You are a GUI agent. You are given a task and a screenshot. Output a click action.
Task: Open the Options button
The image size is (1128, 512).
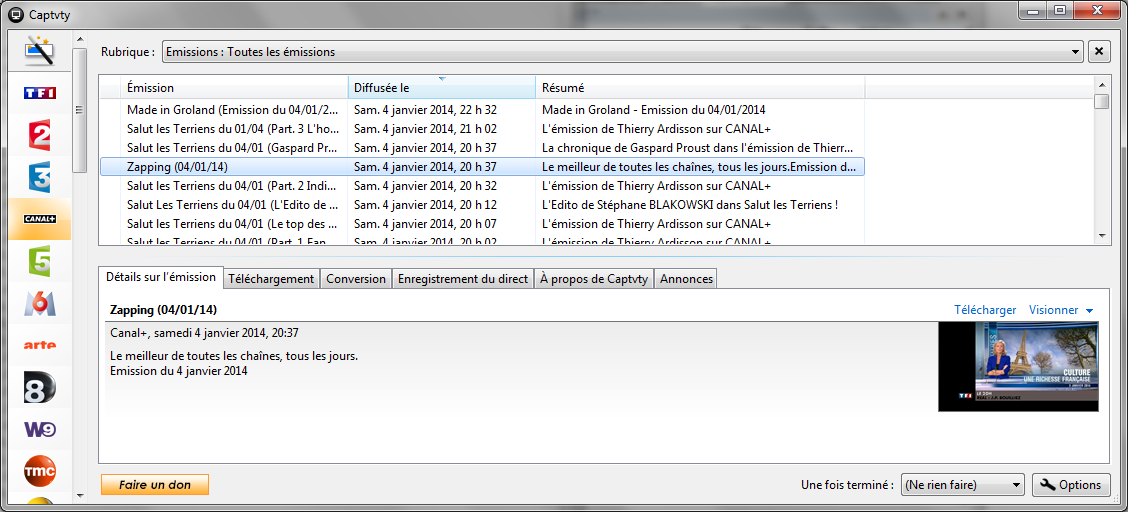[1071, 485]
